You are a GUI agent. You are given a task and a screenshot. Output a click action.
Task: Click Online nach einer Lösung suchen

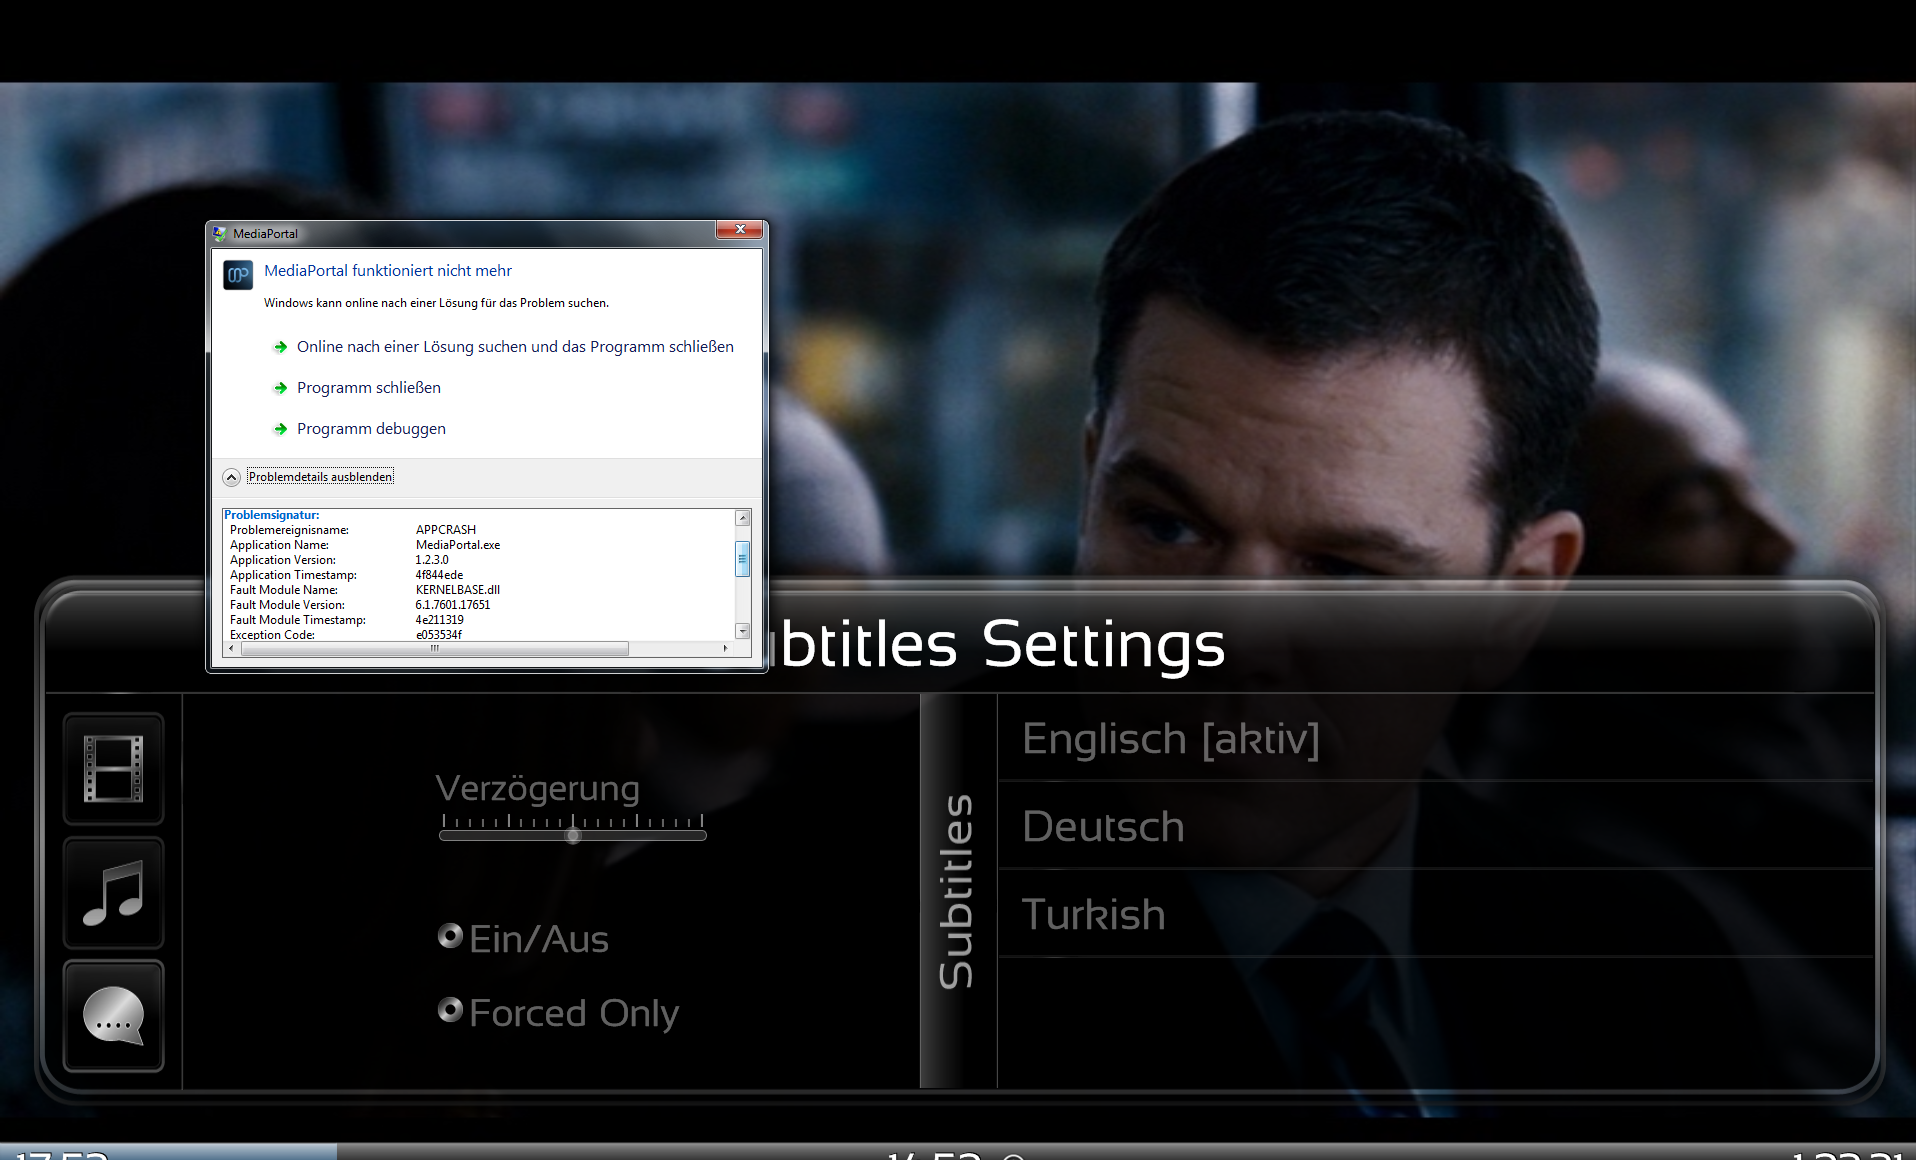click(x=514, y=347)
